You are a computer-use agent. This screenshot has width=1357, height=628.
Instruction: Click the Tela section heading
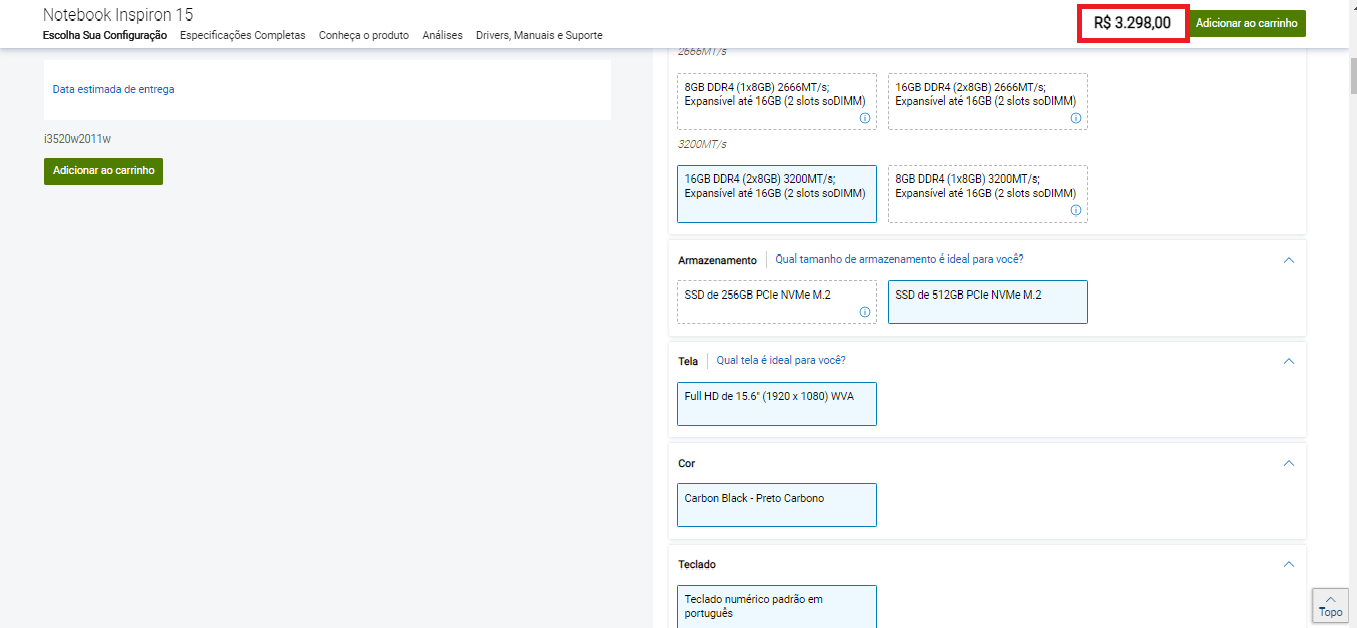pos(688,361)
